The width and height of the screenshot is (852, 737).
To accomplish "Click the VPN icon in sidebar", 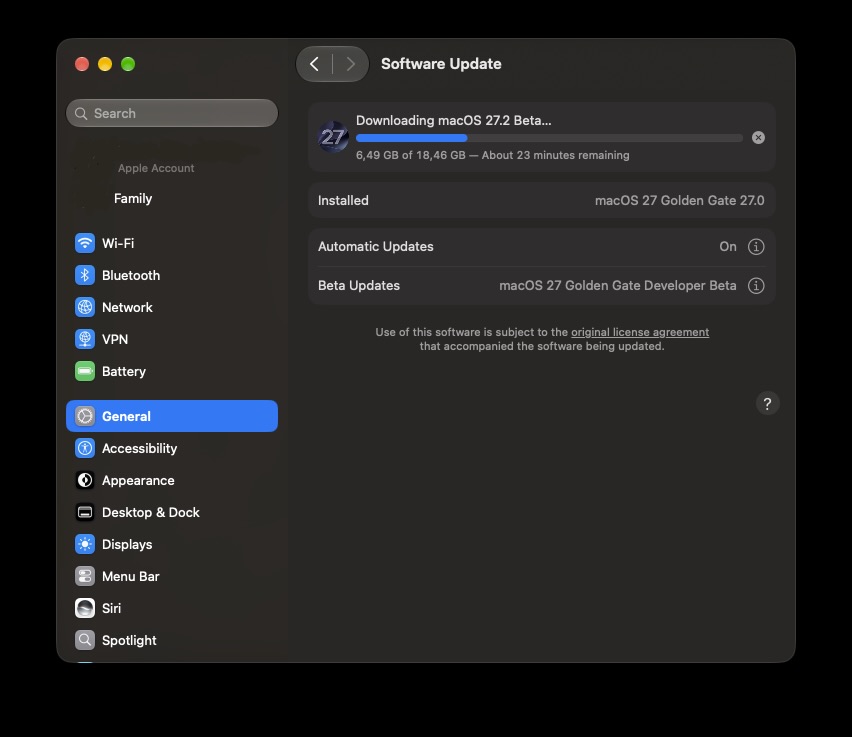I will click(85, 339).
